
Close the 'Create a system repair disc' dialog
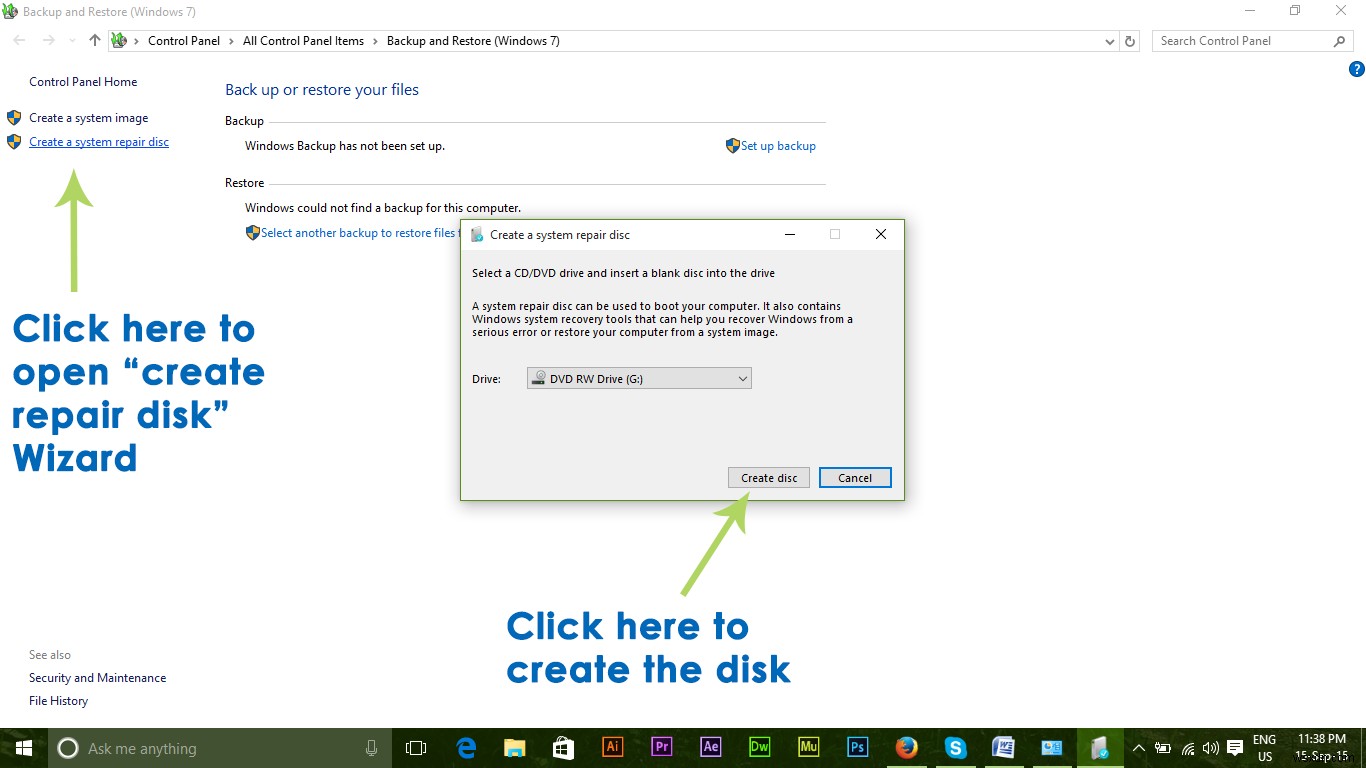[880, 235]
